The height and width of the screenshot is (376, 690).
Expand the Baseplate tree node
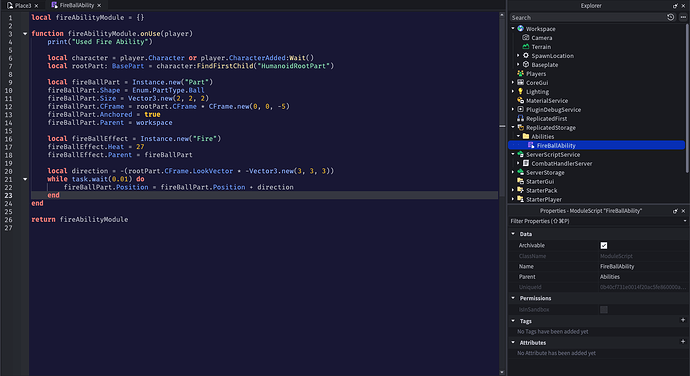tap(518, 64)
